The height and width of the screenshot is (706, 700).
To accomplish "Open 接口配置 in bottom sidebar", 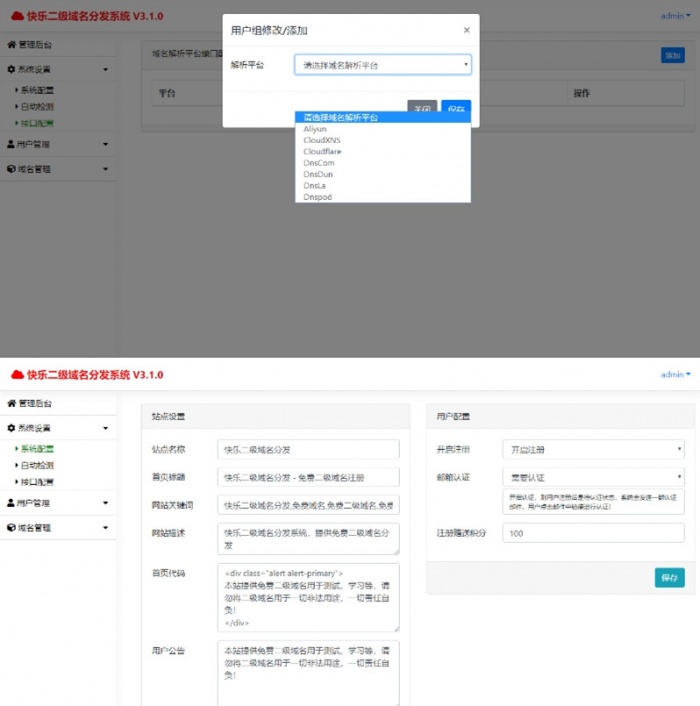I will click(x=37, y=482).
